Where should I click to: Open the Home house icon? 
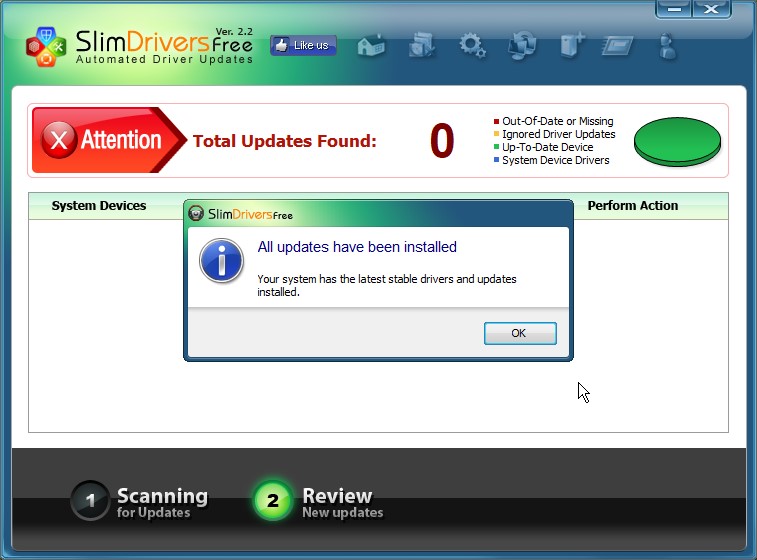point(371,47)
